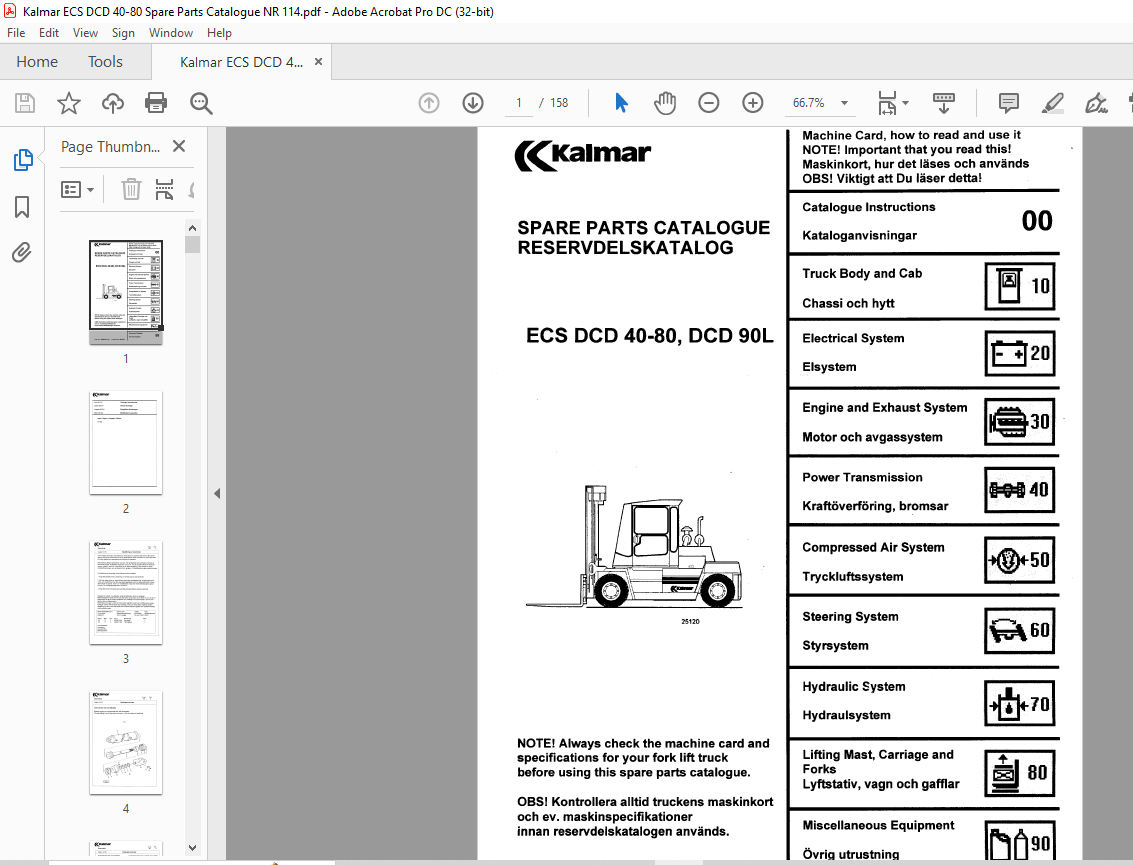Open the Edit menu
This screenshot has width=1133, height=865.
[48, 33]
